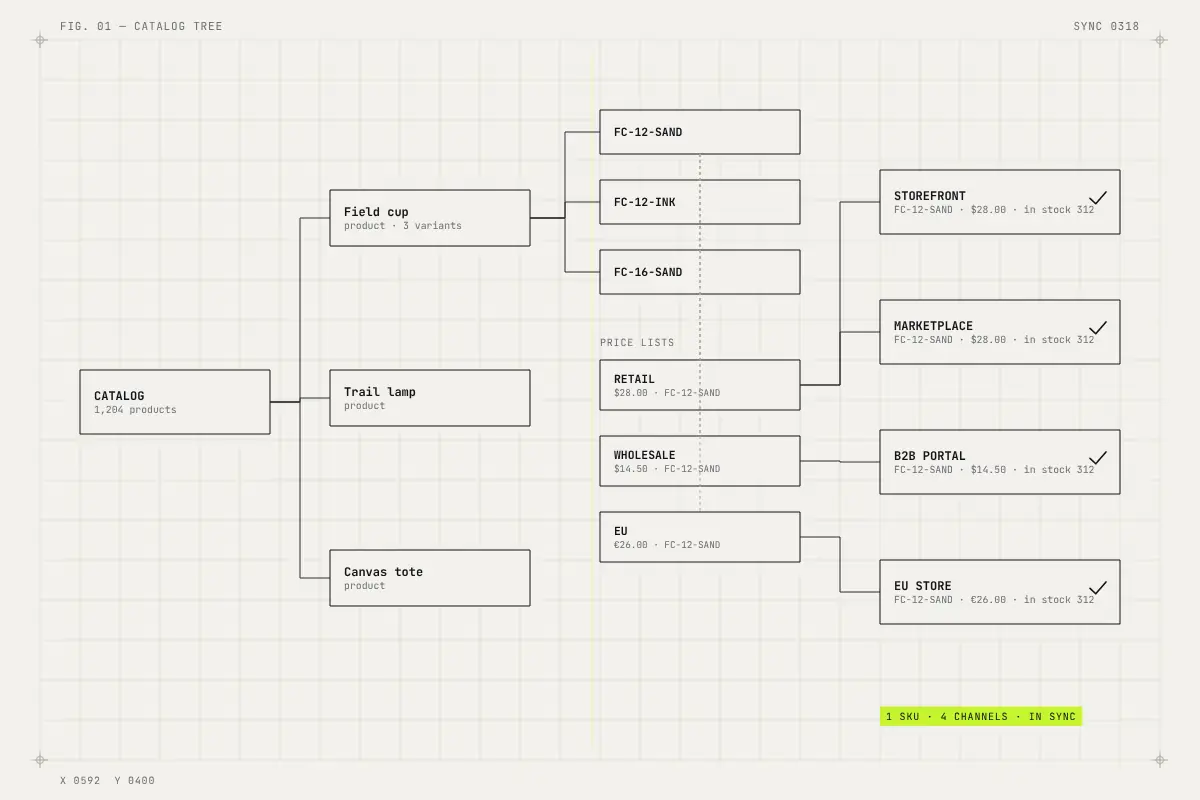Select the Field cup product node

(x=430, y=218)
